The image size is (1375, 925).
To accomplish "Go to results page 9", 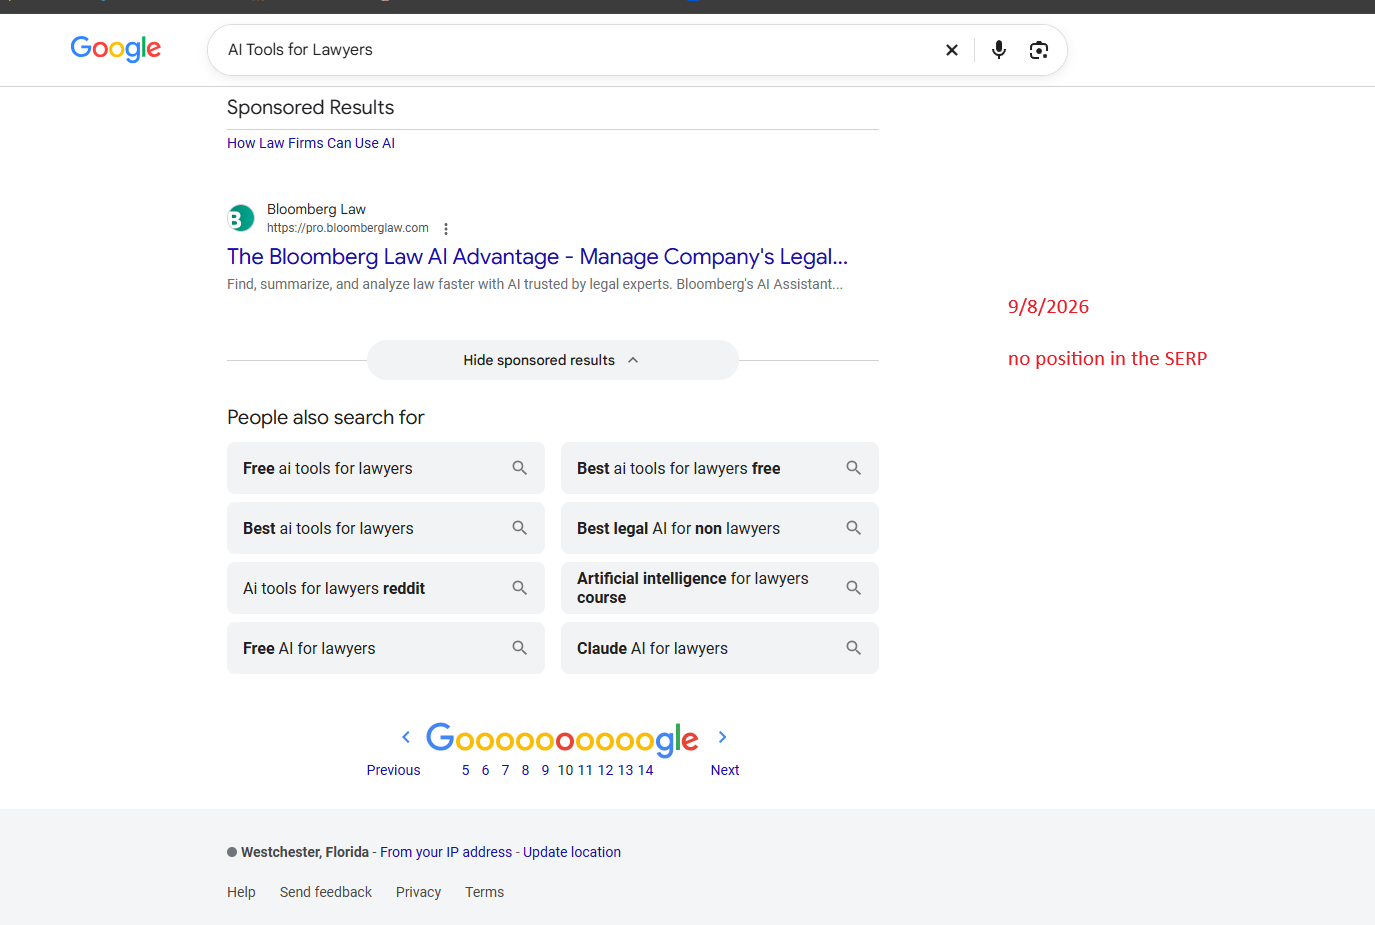I will click(546, 770).
